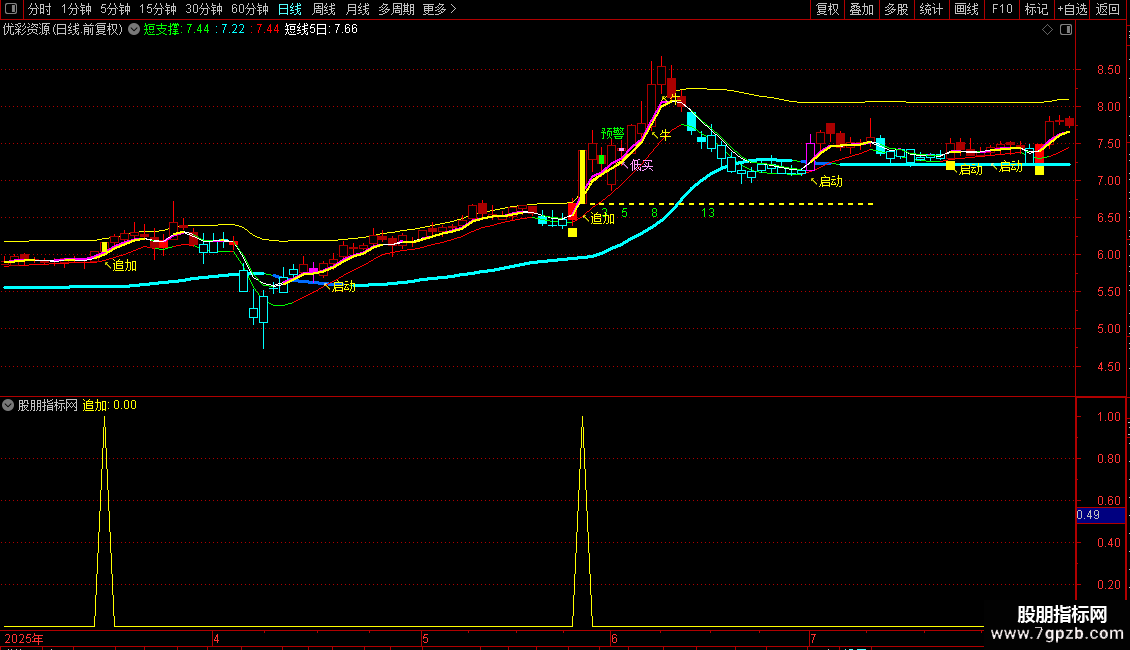Click month 4 marker on the time axis
Image resolution: width=1130 pixels, height=650 pixels.
pos(216,638)
